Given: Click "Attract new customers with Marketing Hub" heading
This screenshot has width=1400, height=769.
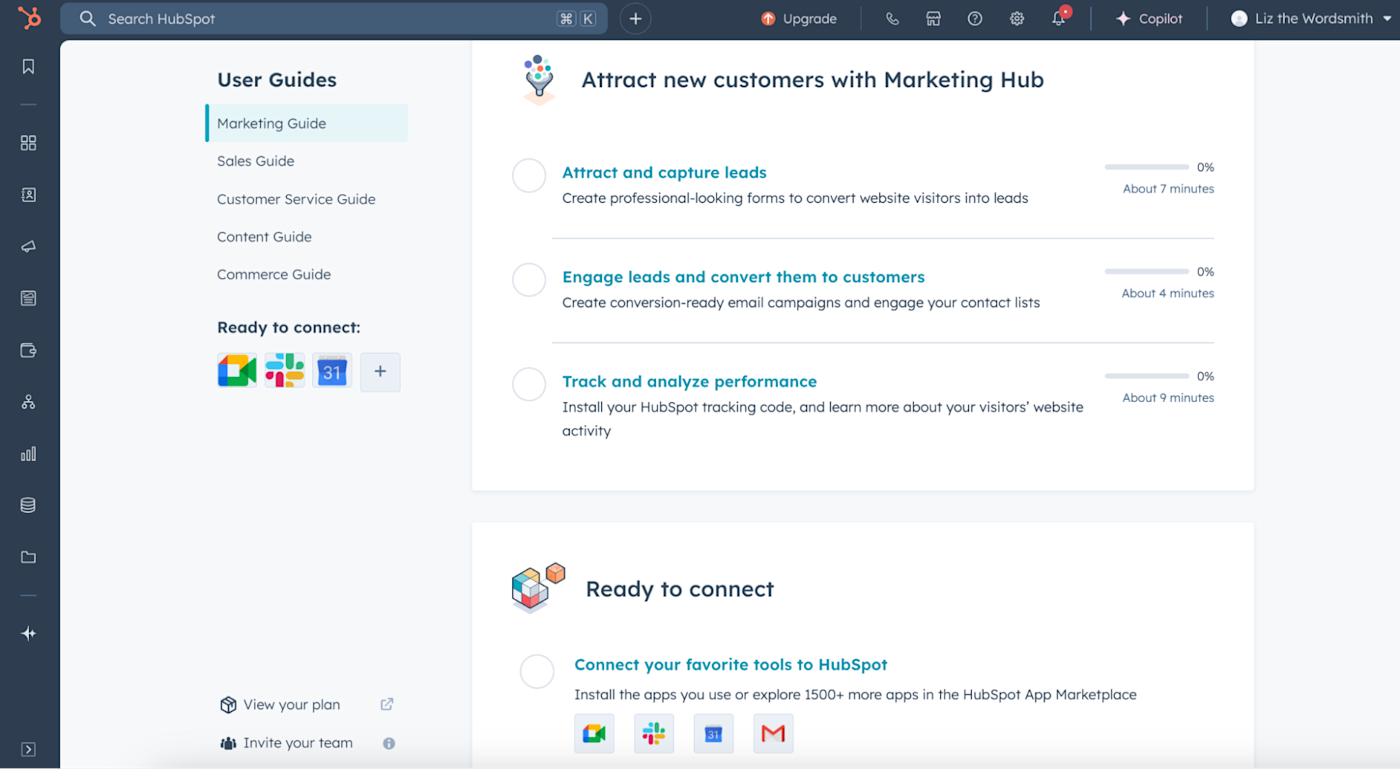Looking at the screenshot, I should 813,80.
